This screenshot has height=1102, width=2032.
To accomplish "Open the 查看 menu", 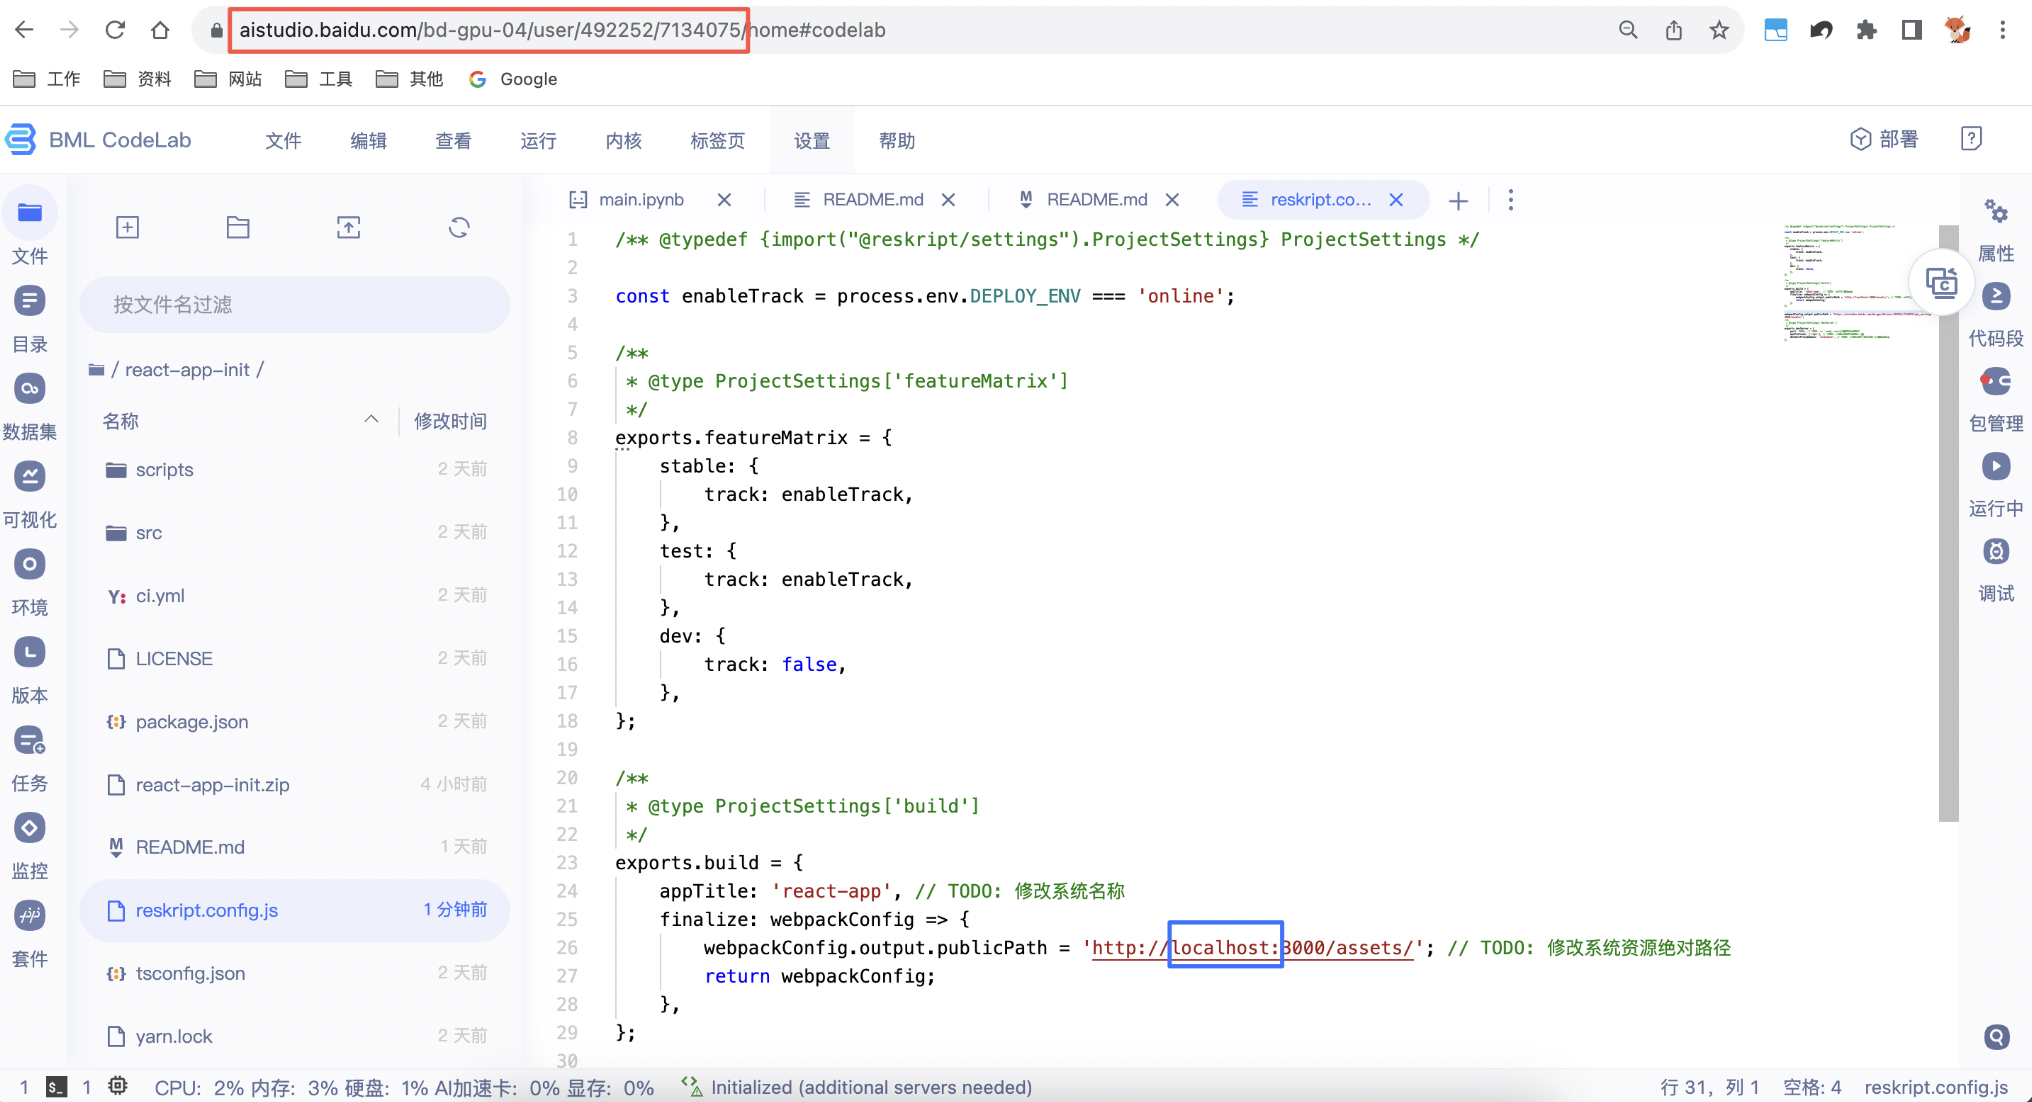I will pyautogui.click(x=453, y=141).
